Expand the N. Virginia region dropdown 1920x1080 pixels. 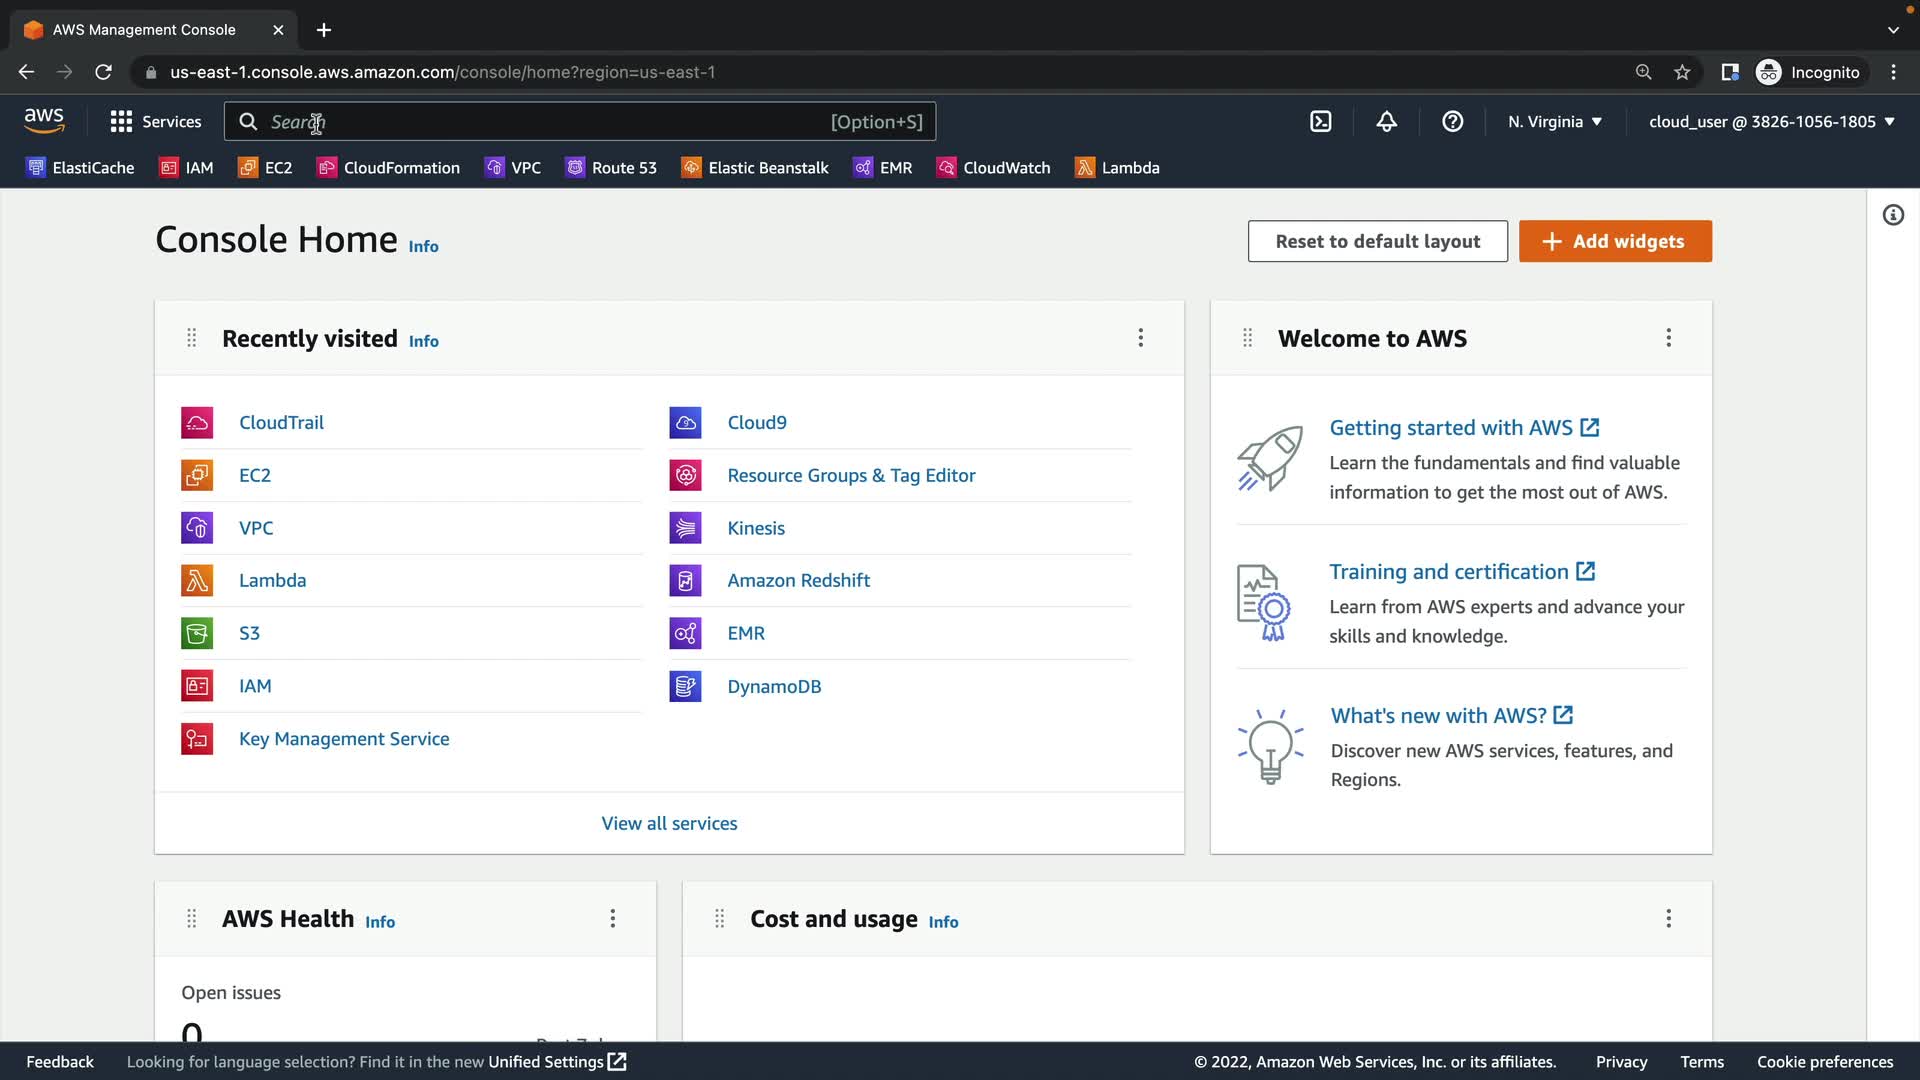point(1555,122)
